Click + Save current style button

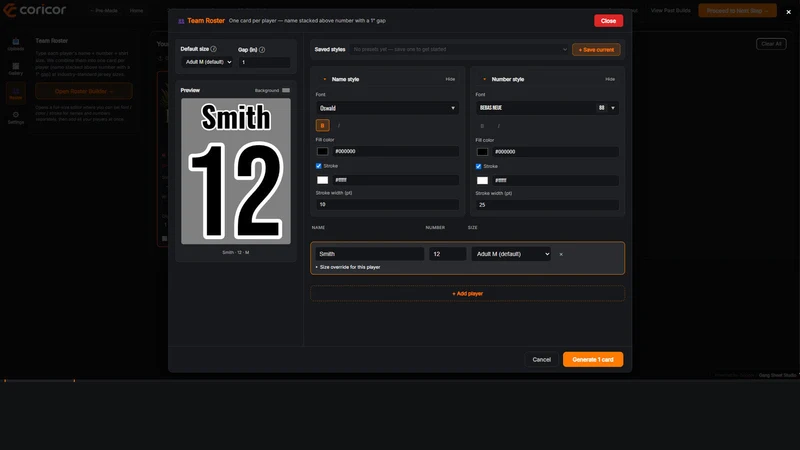pyautogui.click(x=596, y=49)
